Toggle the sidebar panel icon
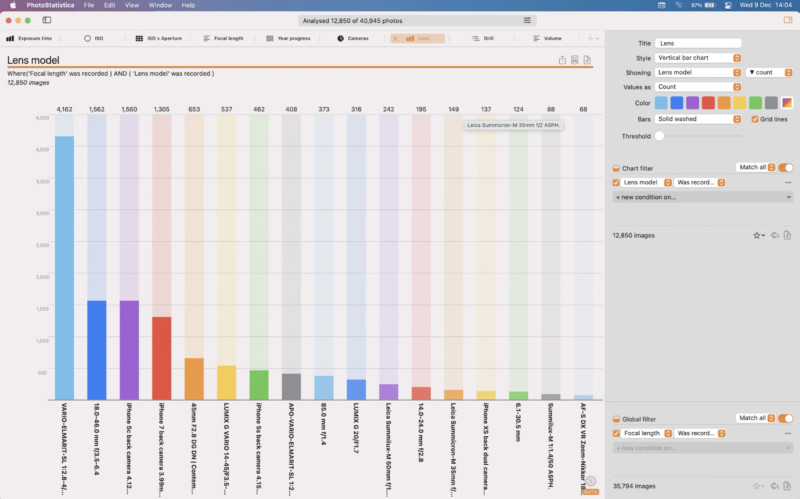800x499 pixels. click(46, 20)
